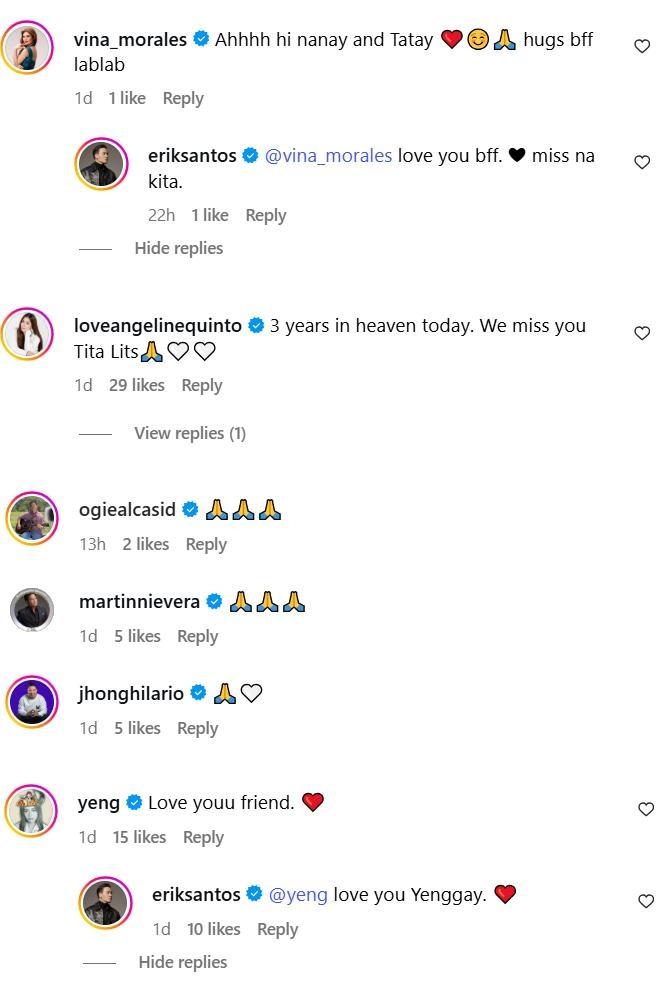View martinnievera's profile photo
This screenshot has height=1003, width=660.
[x=32, y=610]
